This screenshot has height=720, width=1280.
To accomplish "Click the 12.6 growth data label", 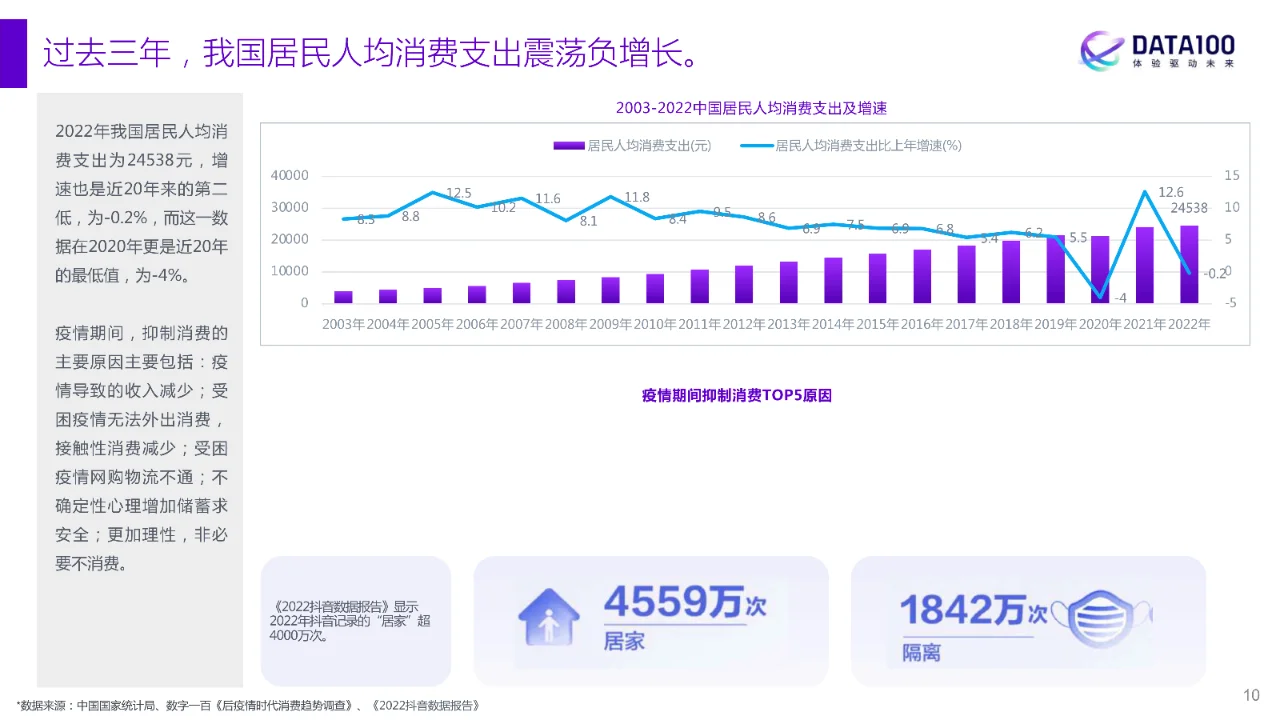I will (1170, 192).
